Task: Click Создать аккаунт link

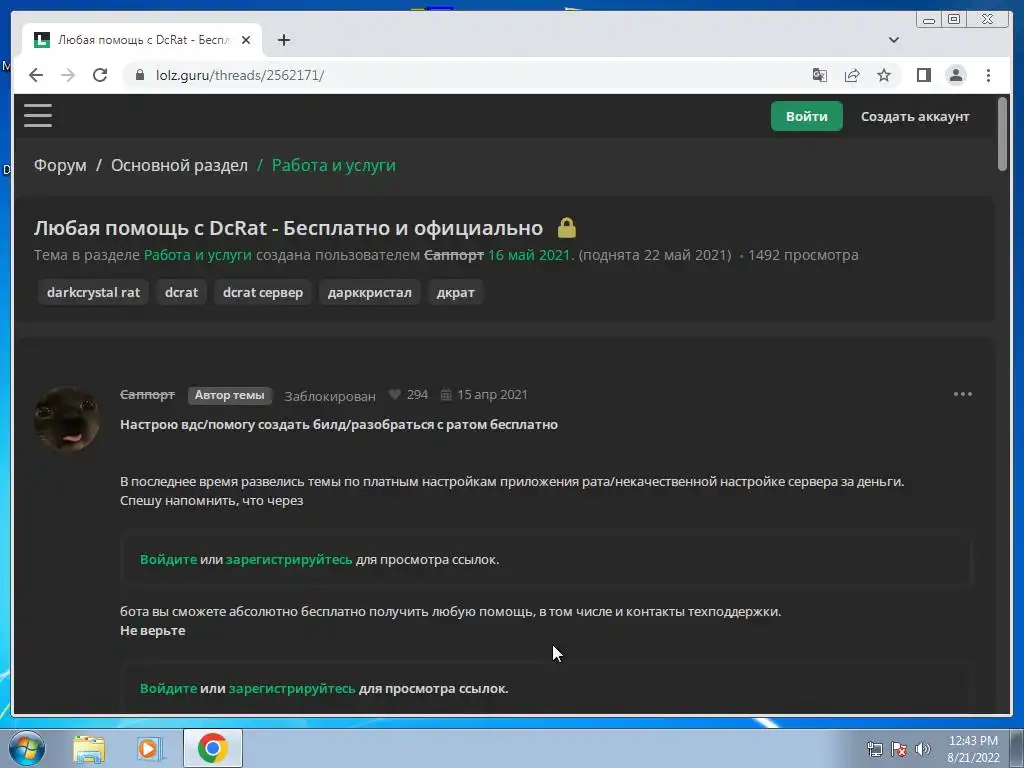Action: tap(915, 116)
